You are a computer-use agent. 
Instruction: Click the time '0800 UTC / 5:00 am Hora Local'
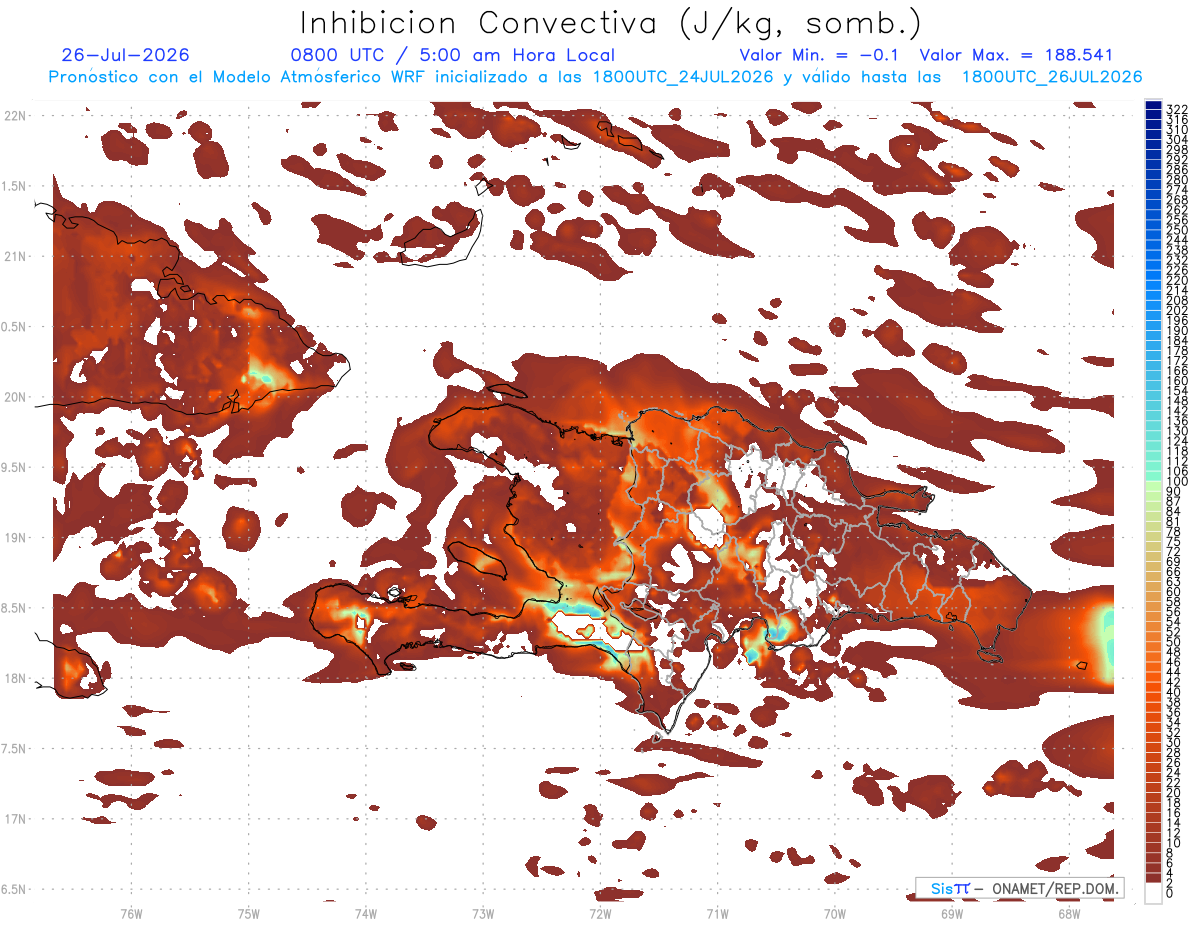[452, 55]
